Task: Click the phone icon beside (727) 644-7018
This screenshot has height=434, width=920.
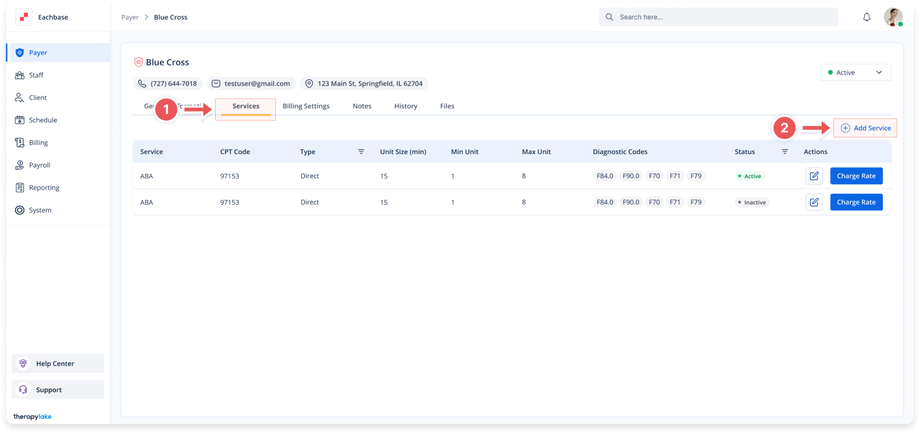Action: (x=141, y=84)
